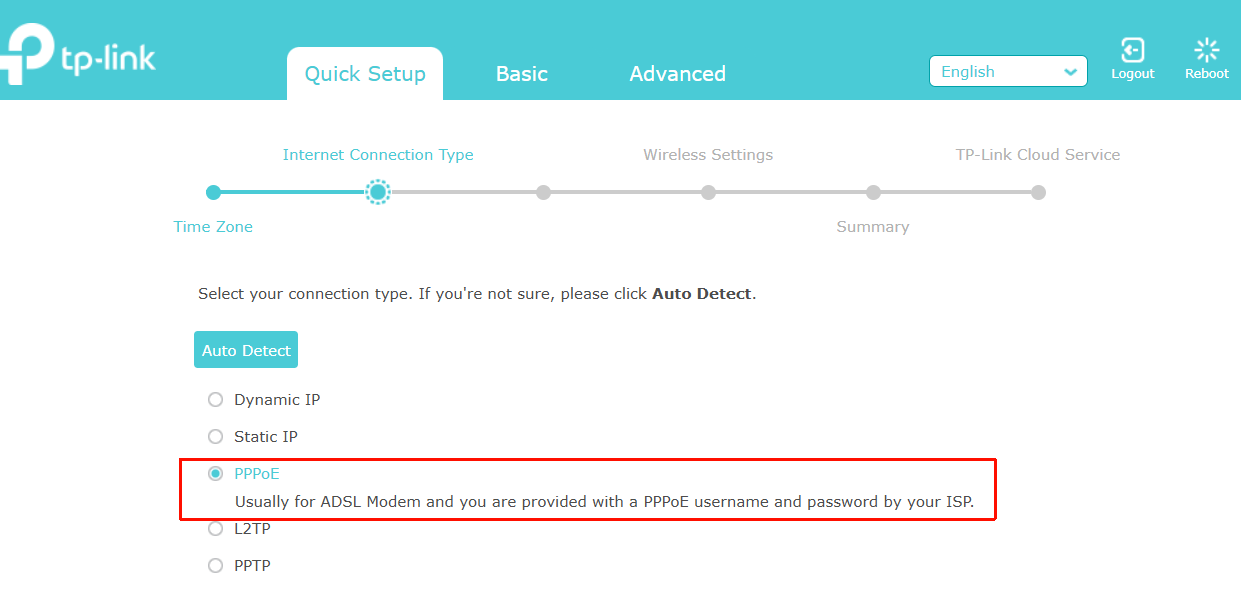
Task: Click the Summary step dot
Action: [x=873, y=192]
